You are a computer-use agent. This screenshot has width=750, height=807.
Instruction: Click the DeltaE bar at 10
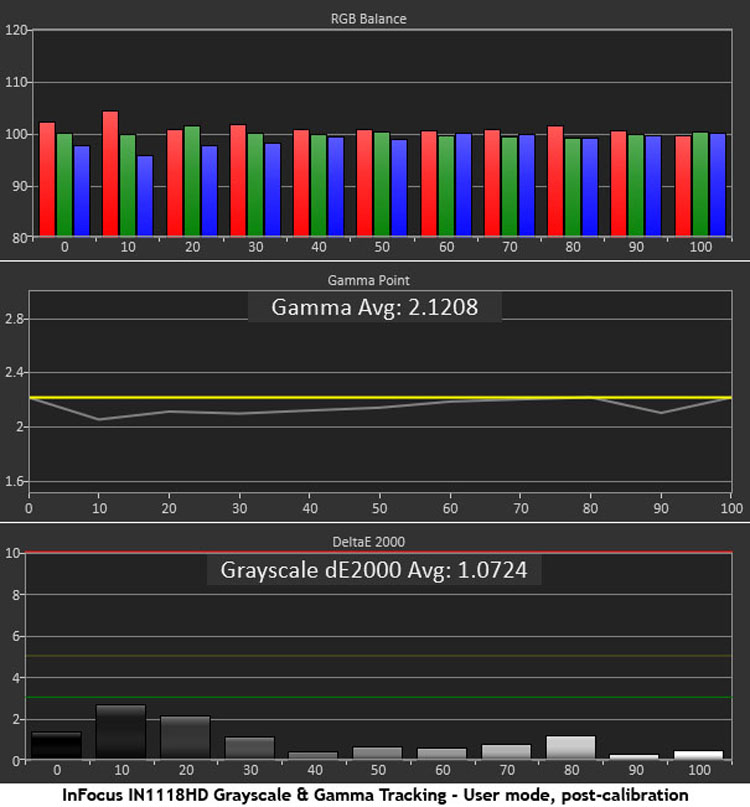click(121, 732)
